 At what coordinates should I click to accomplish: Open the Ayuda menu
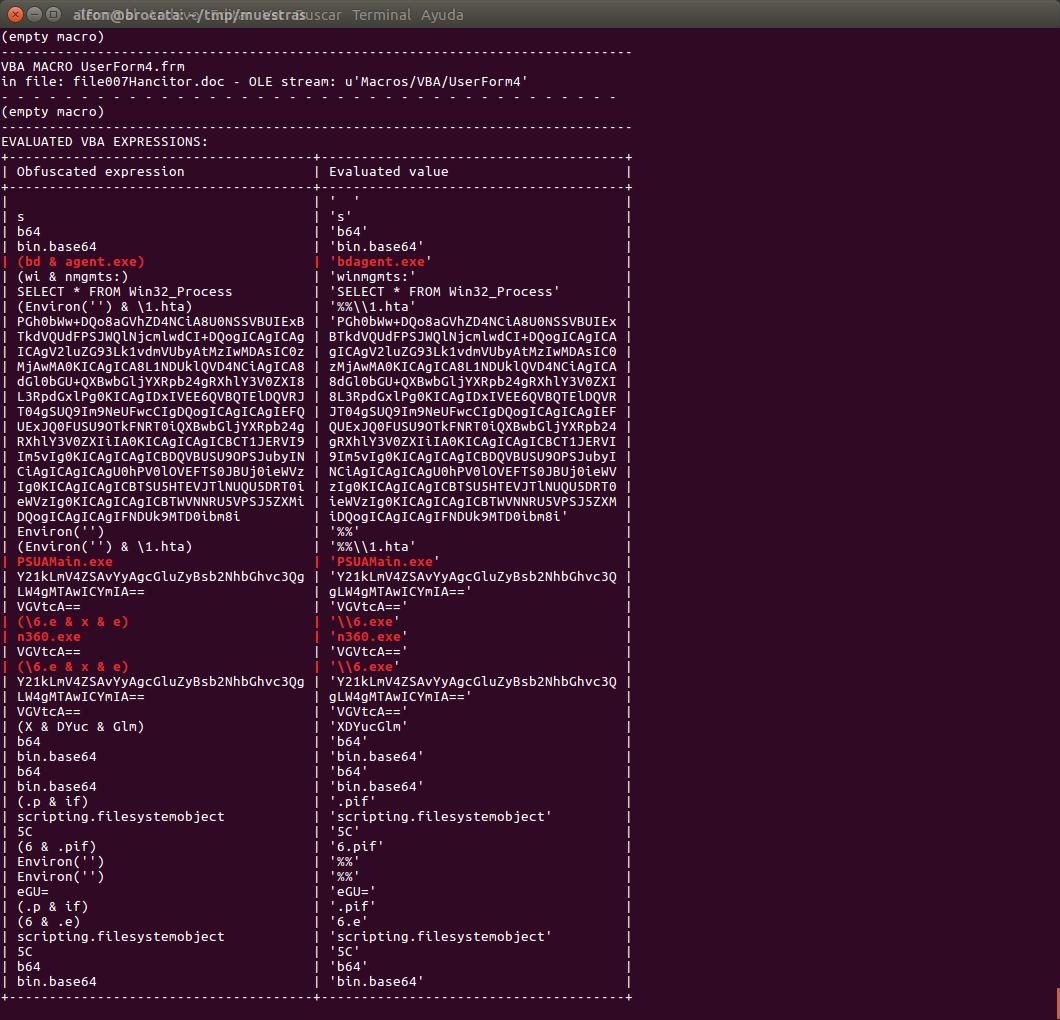(x=442, y=14)
